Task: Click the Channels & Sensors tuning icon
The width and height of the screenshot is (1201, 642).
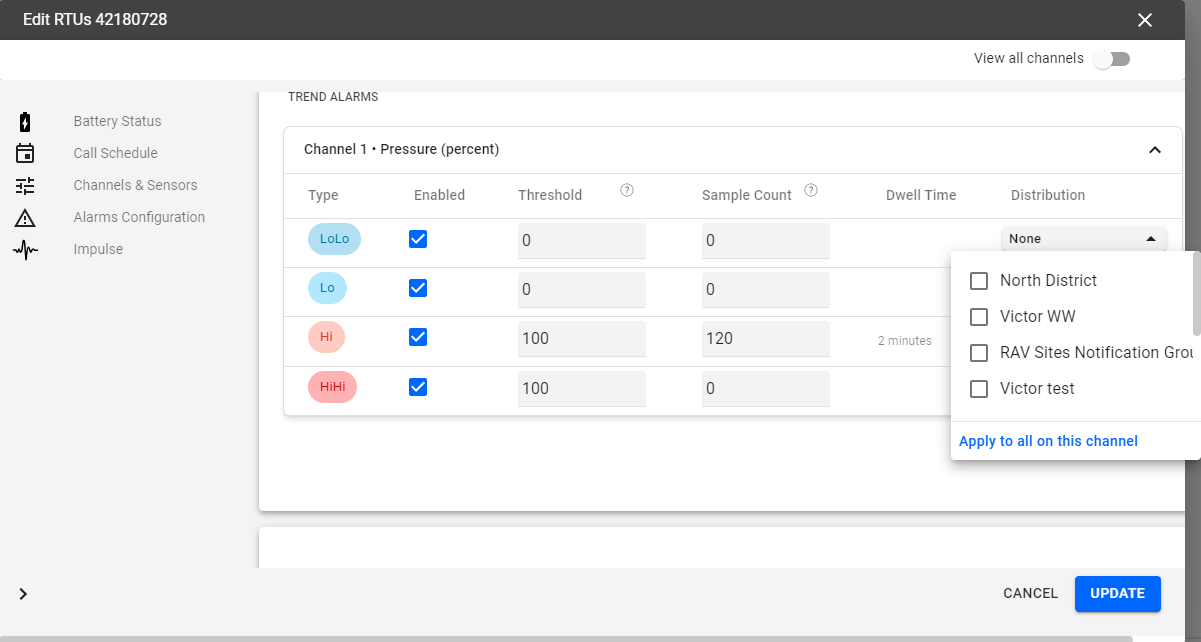Action: 25,186
